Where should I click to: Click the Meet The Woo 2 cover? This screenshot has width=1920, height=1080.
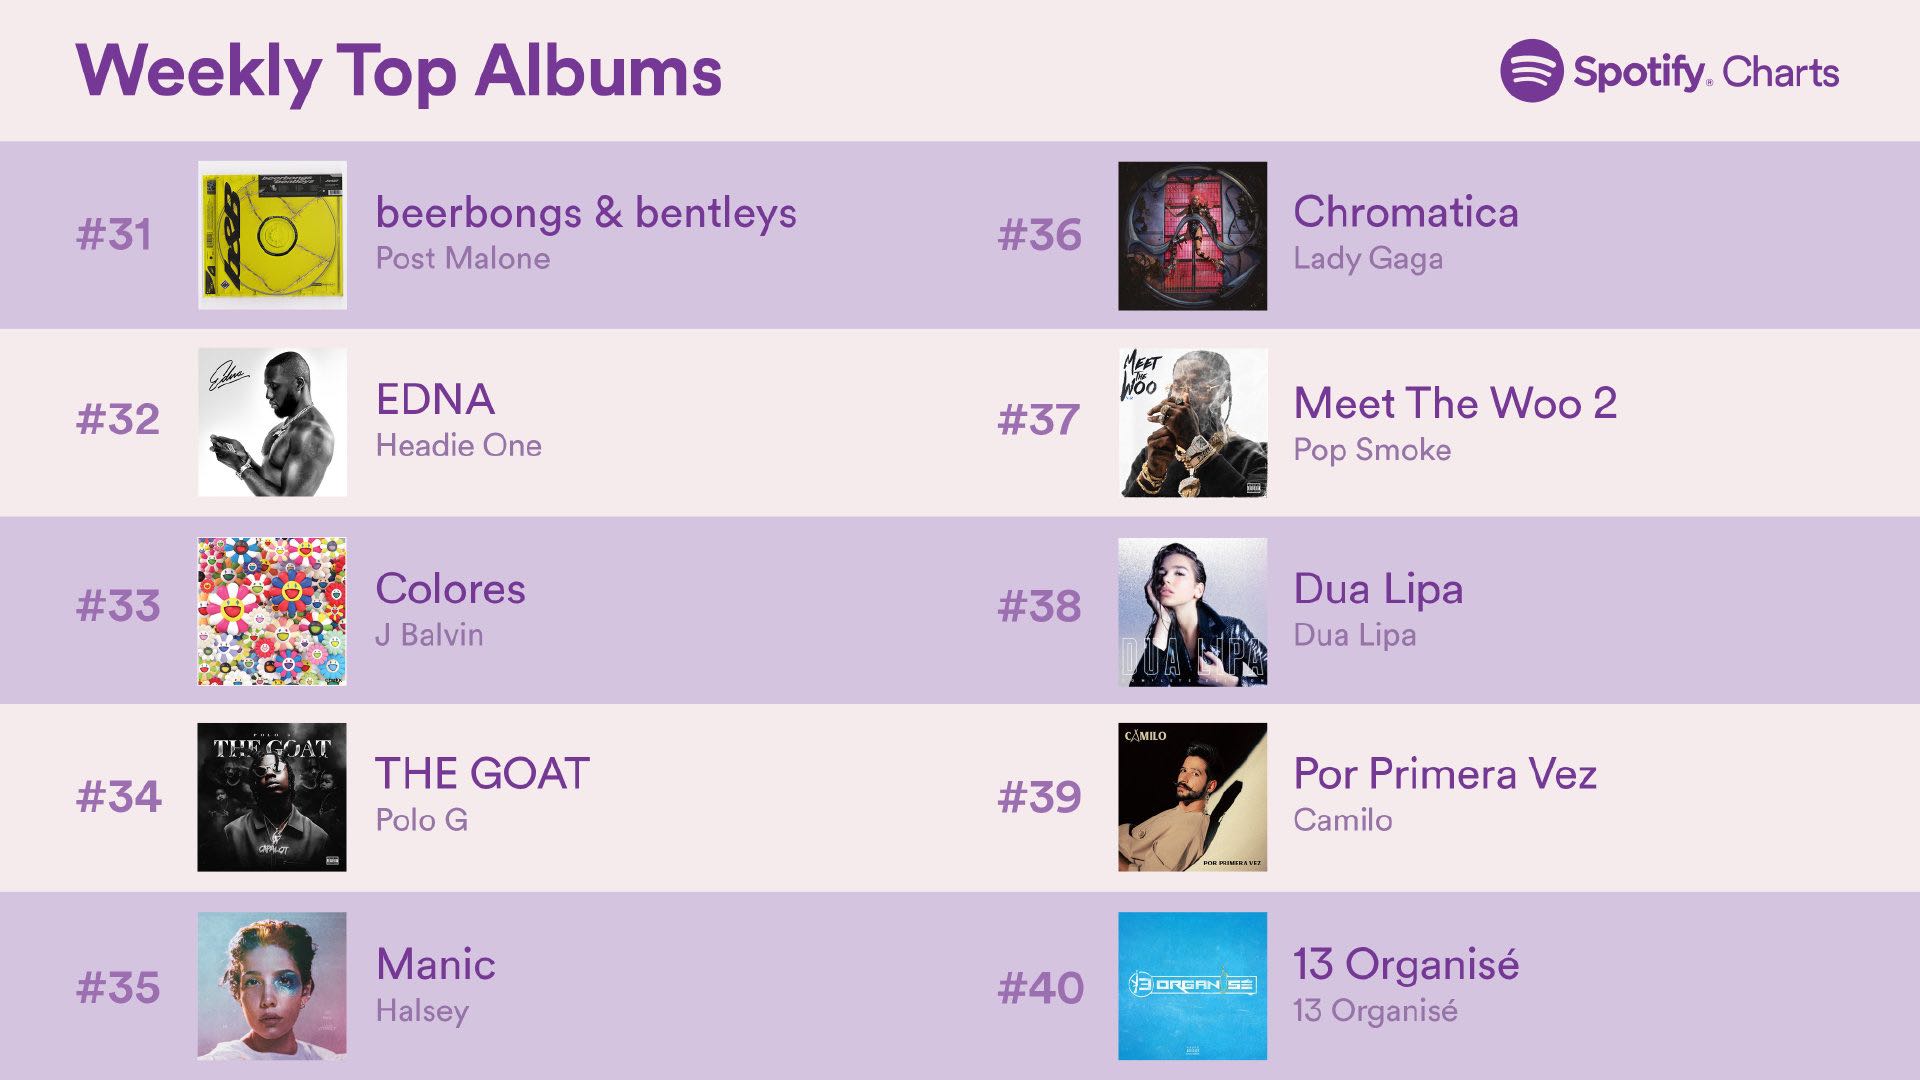point(1192,422)
